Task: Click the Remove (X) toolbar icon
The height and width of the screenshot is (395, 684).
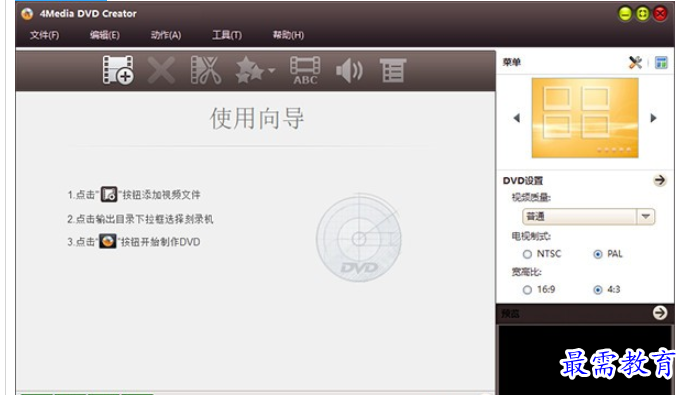Action: coord(161,70)
